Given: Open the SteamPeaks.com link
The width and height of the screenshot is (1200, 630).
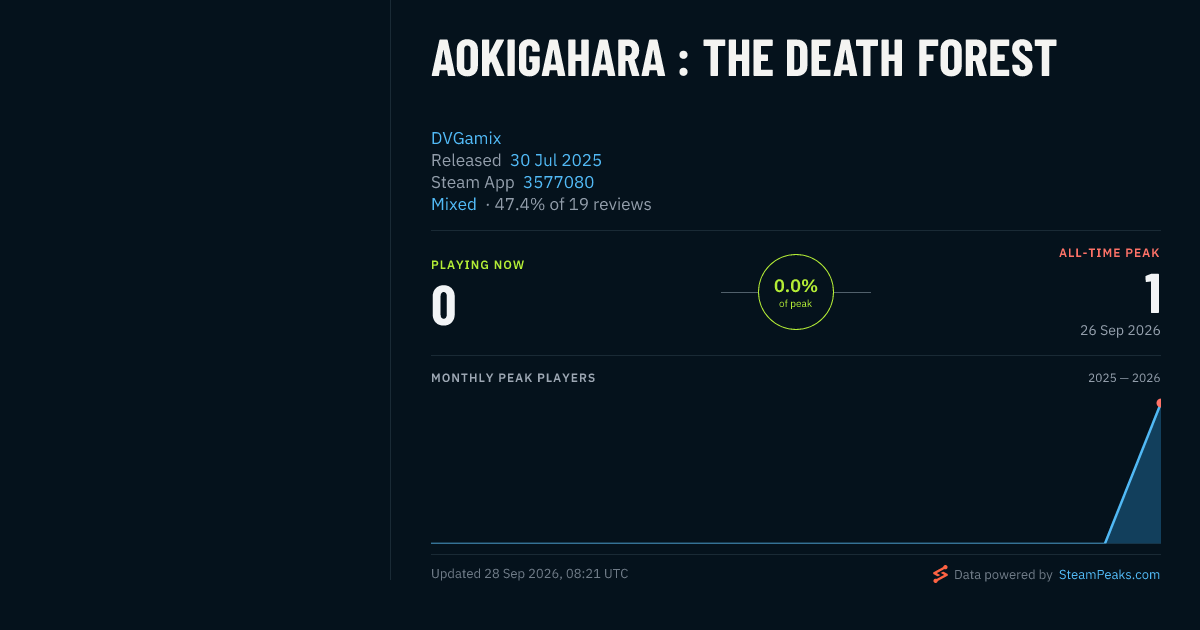Looking at the screenshot, I should 1109,575.
